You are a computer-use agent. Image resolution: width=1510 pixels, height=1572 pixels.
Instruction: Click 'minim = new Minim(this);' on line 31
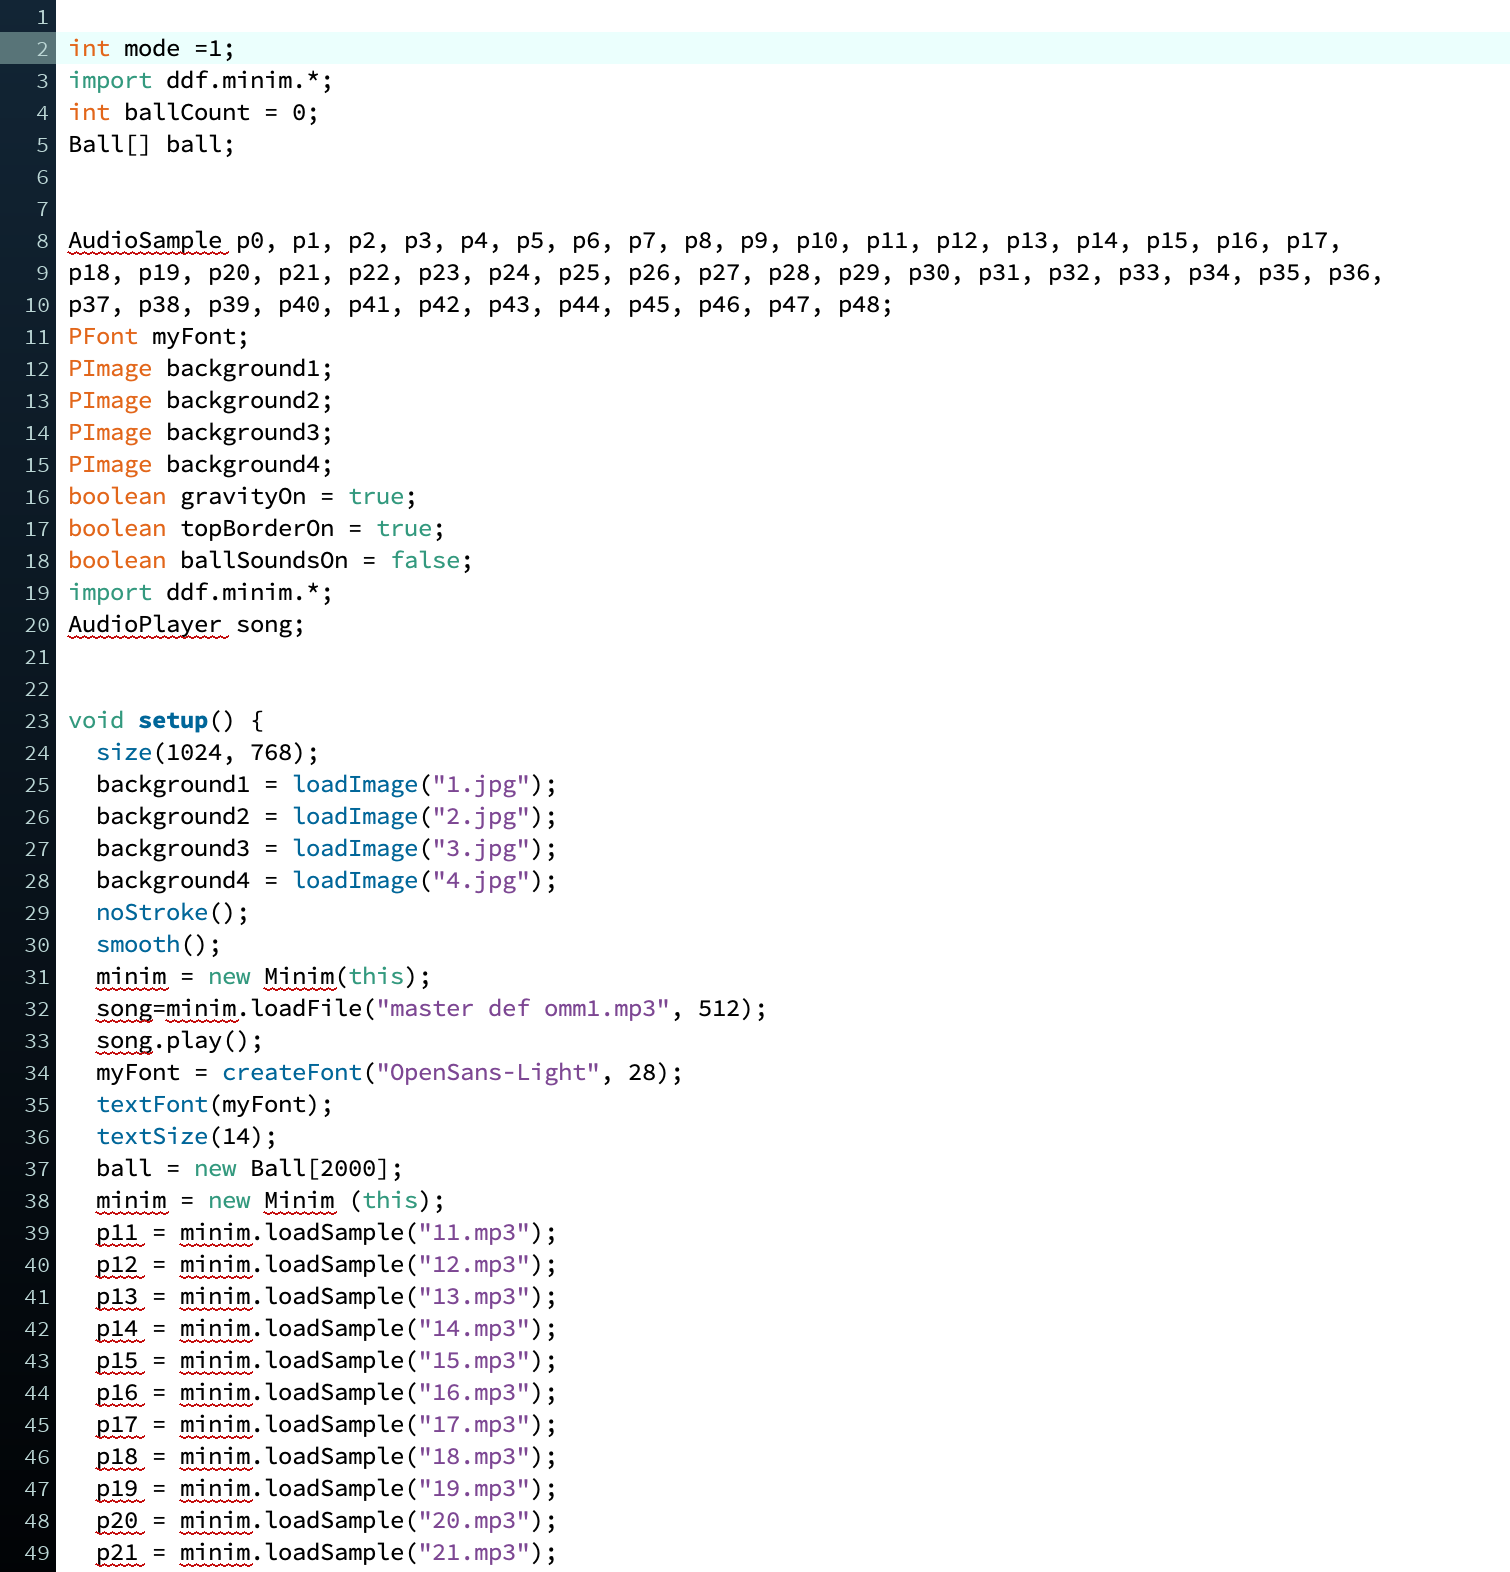tap(263, 976)
